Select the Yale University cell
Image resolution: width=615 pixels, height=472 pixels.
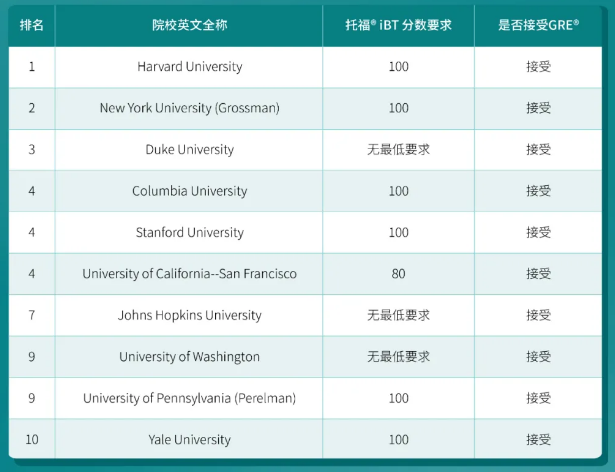tap(189, 439)
